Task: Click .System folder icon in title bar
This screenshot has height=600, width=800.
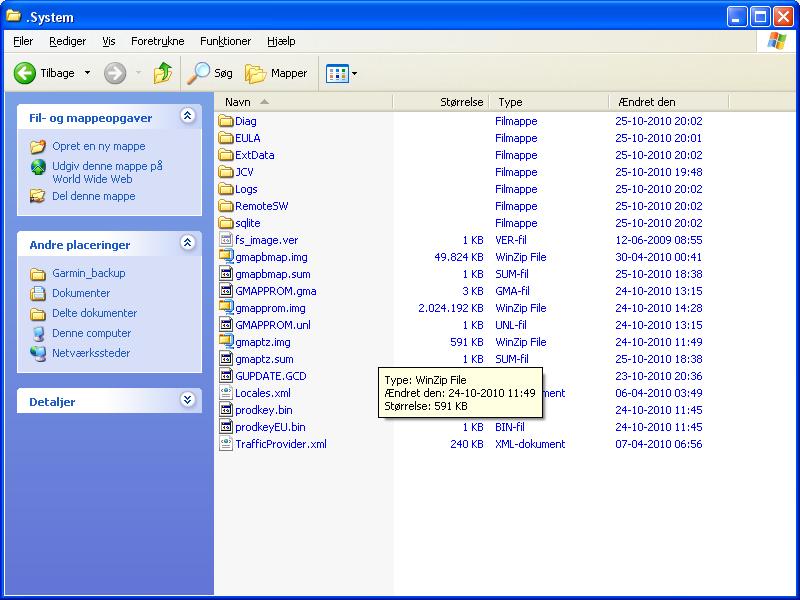Action: (x=14, y=16)
